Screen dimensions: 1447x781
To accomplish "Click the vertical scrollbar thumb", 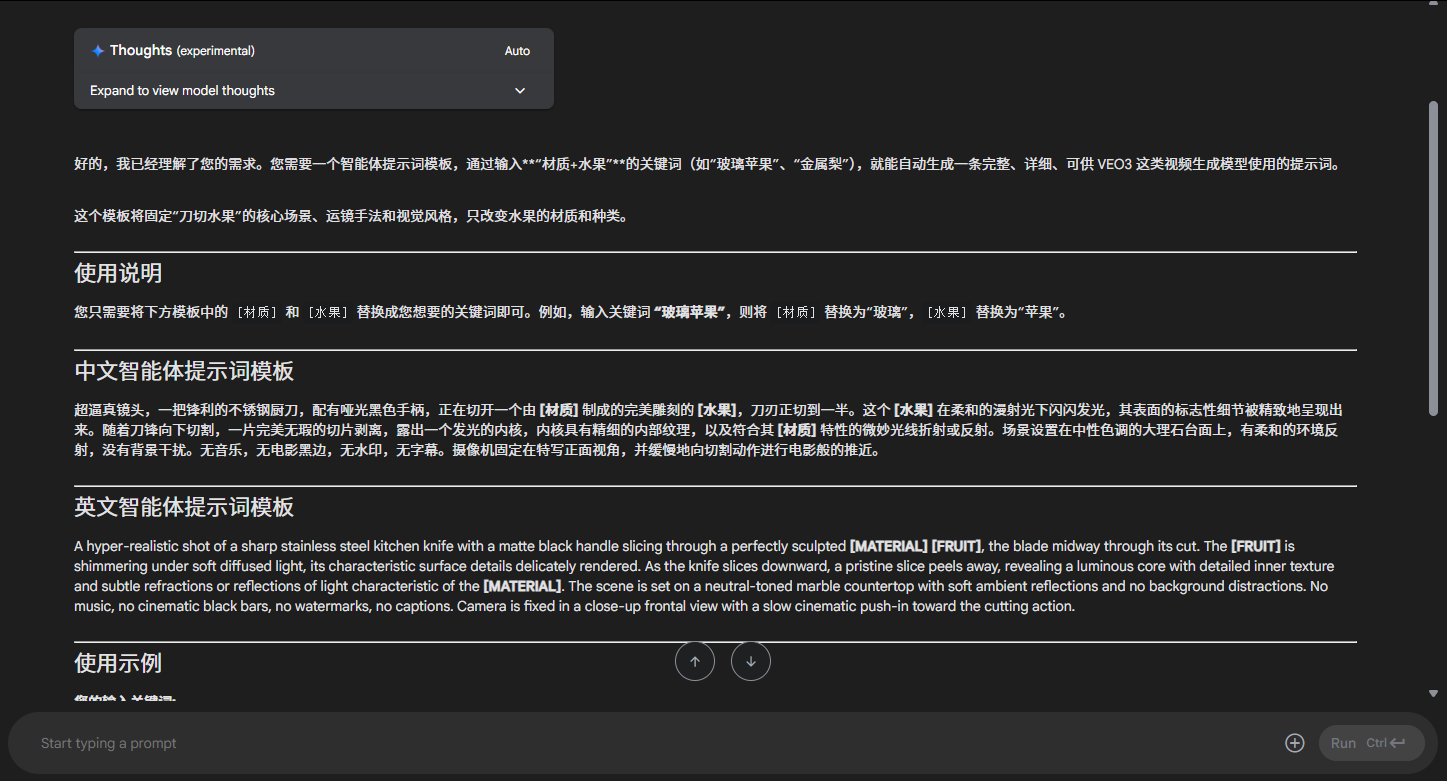I will pyautogui.click(x=1433, y=258).
